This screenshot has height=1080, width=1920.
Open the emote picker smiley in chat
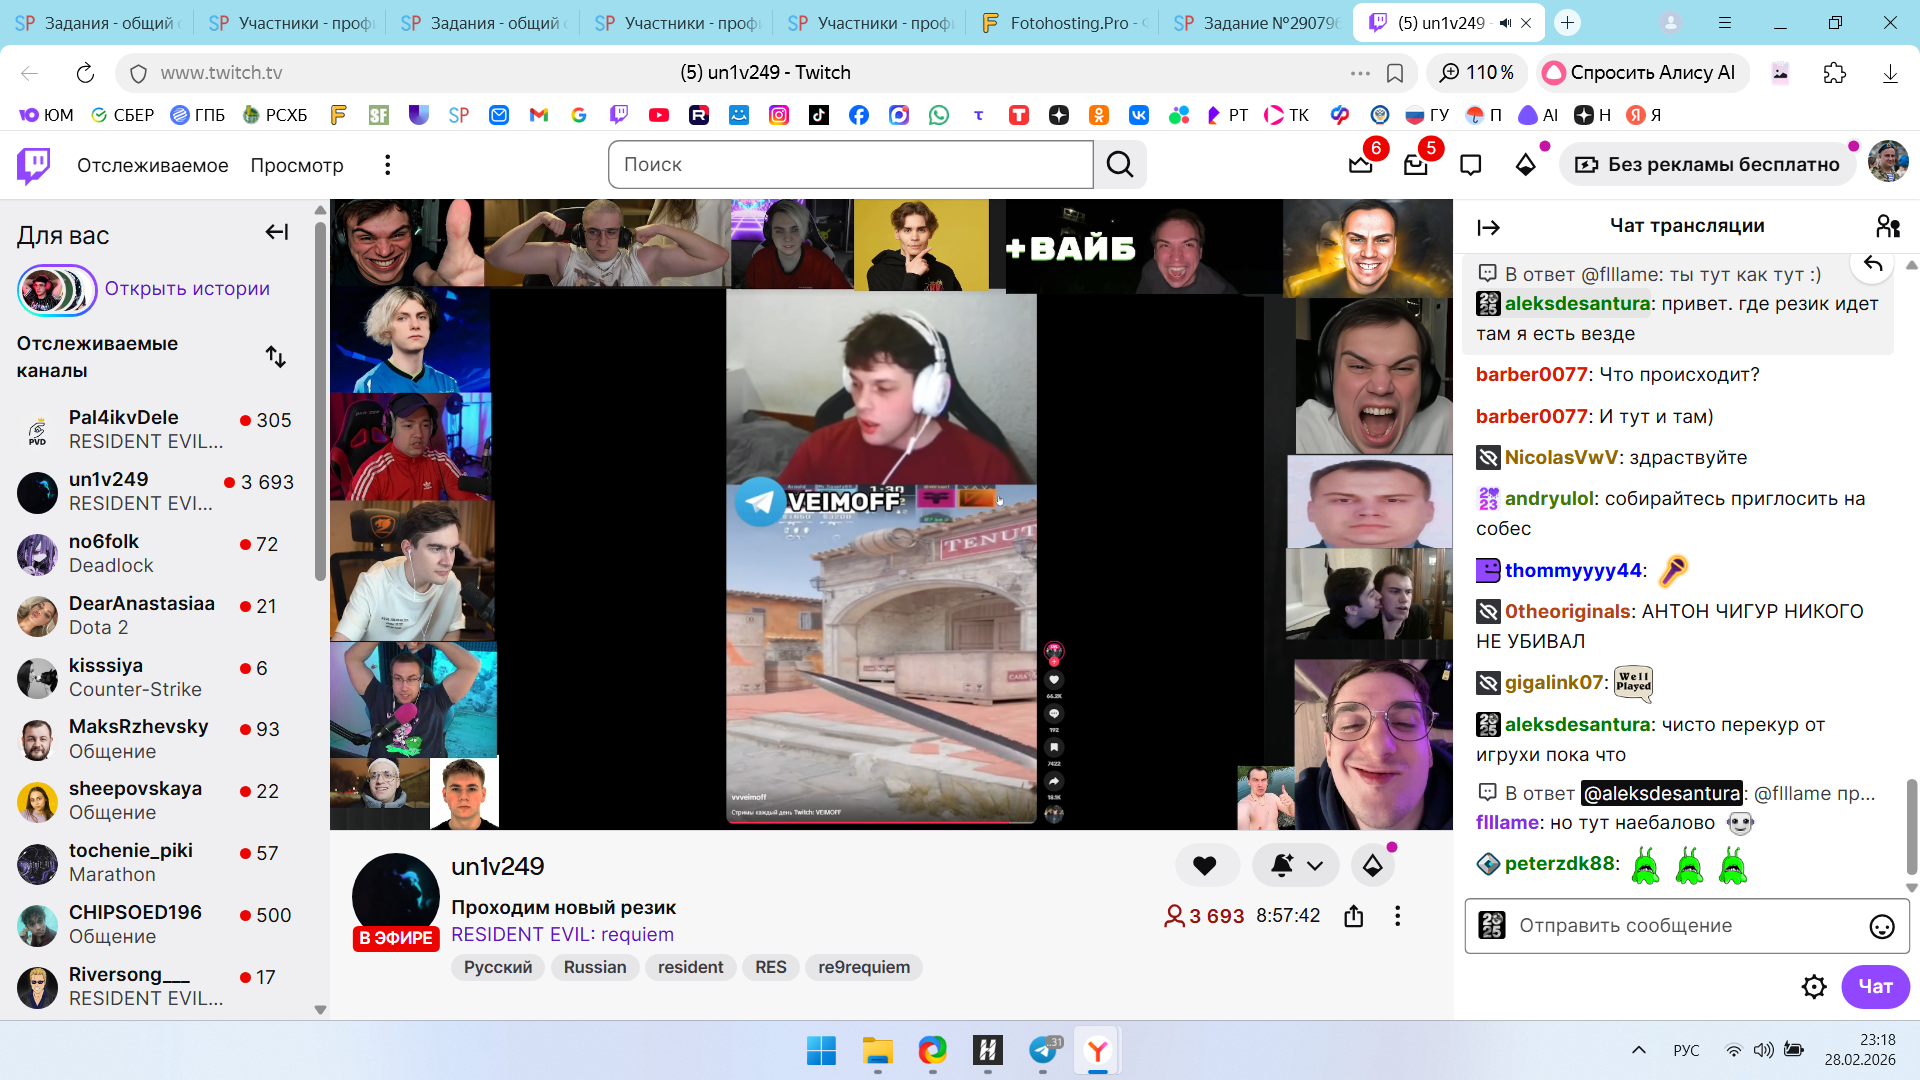click(1881, 927)
